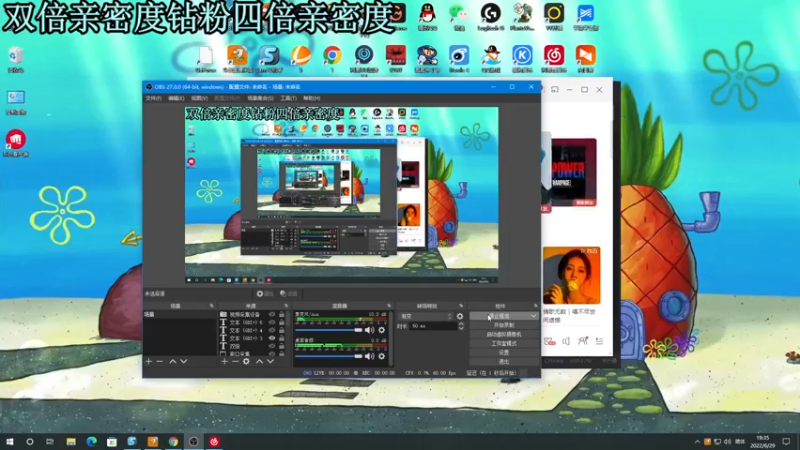Open transition properties gear beside 渐变
Viewport: 800px width, 450px height.
tap(460, 316)
